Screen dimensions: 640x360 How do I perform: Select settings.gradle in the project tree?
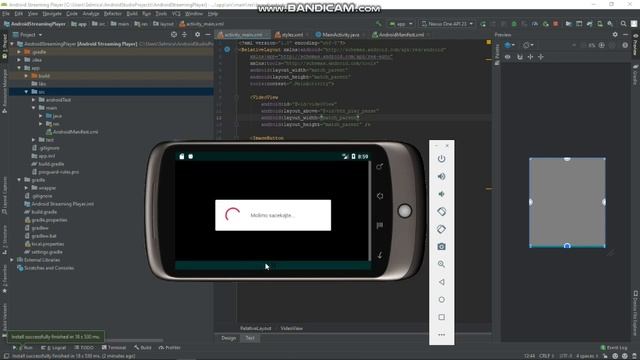(x=43, y=252)
